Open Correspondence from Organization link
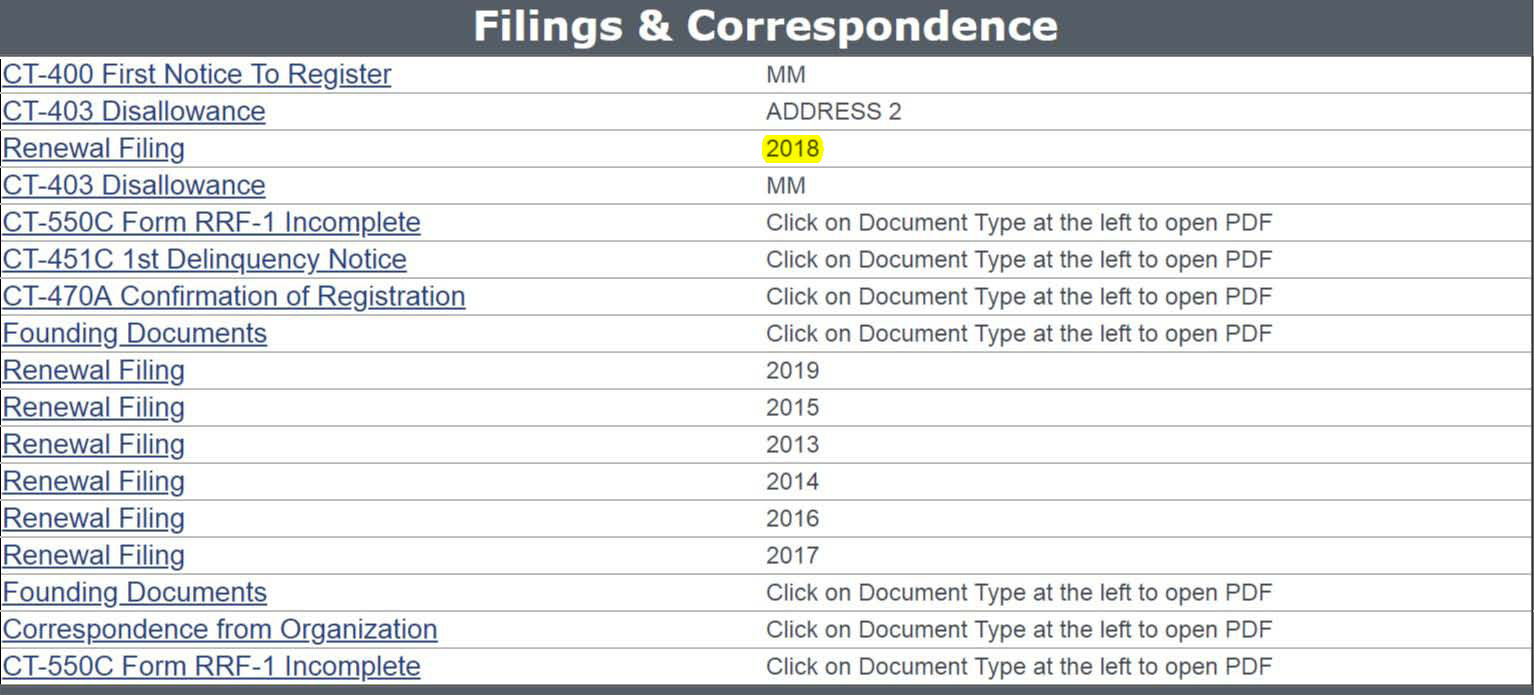 coord(220,630)
